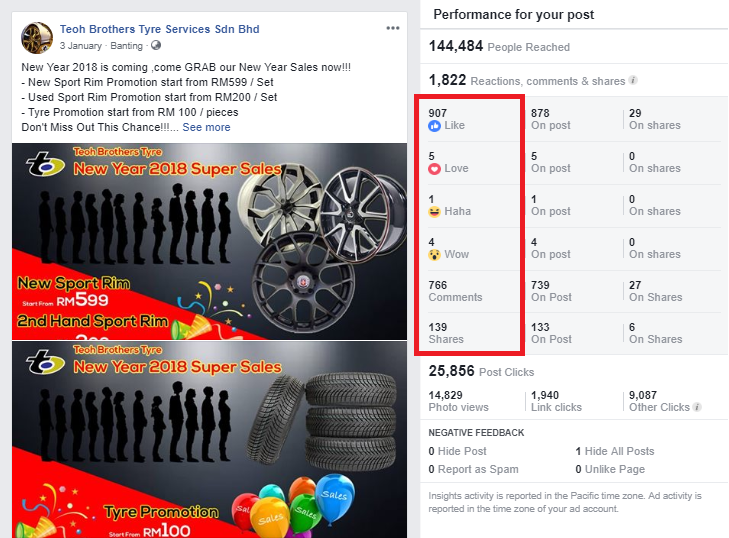Click the Teoh Brothers page profile picture

pyautogui.click(x=37, y=37)
